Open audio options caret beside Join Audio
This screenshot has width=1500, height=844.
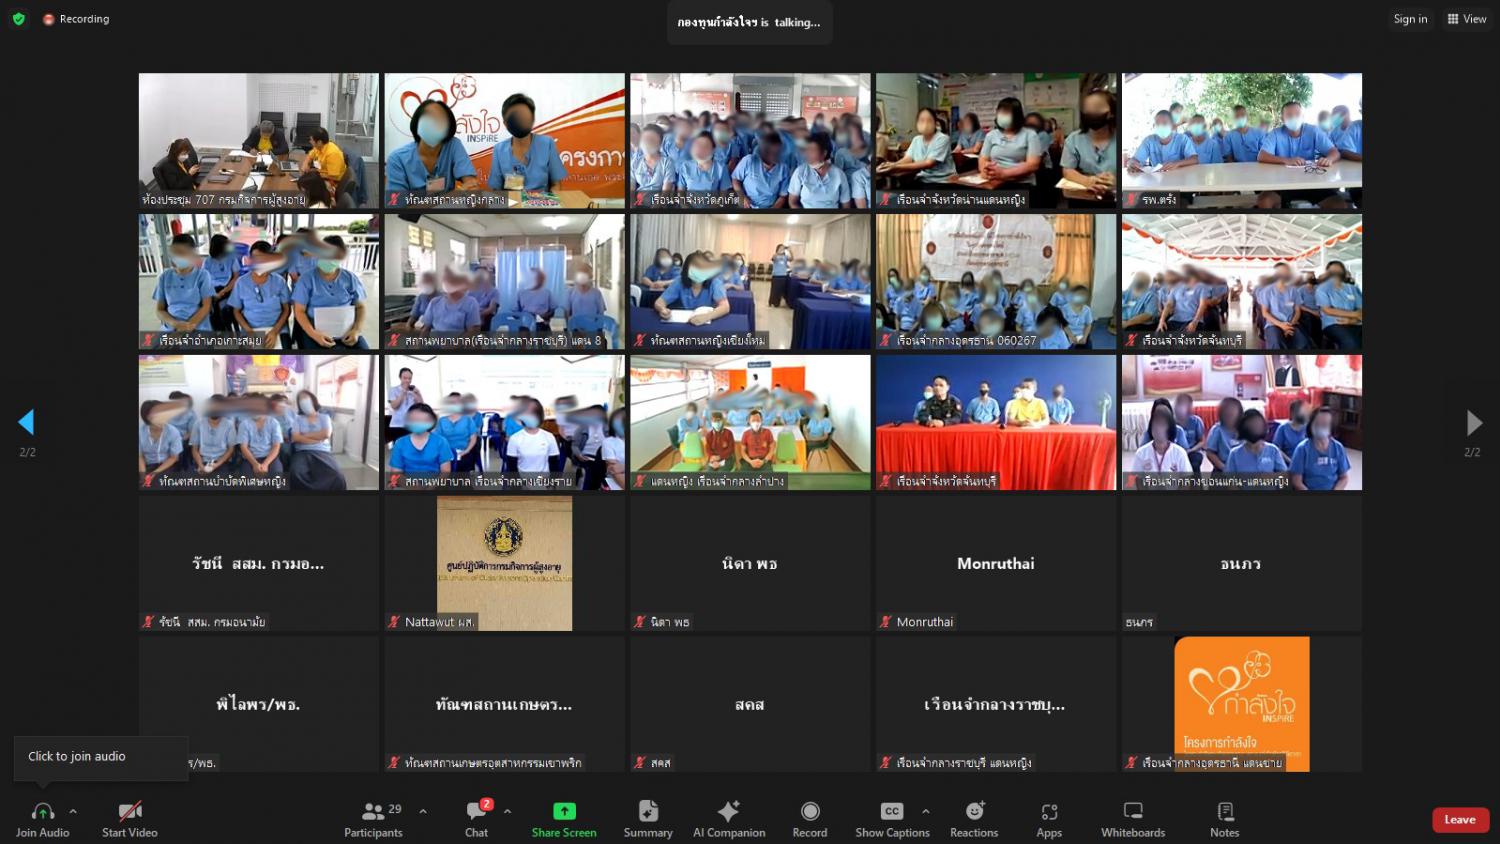(x=73, y=811)
